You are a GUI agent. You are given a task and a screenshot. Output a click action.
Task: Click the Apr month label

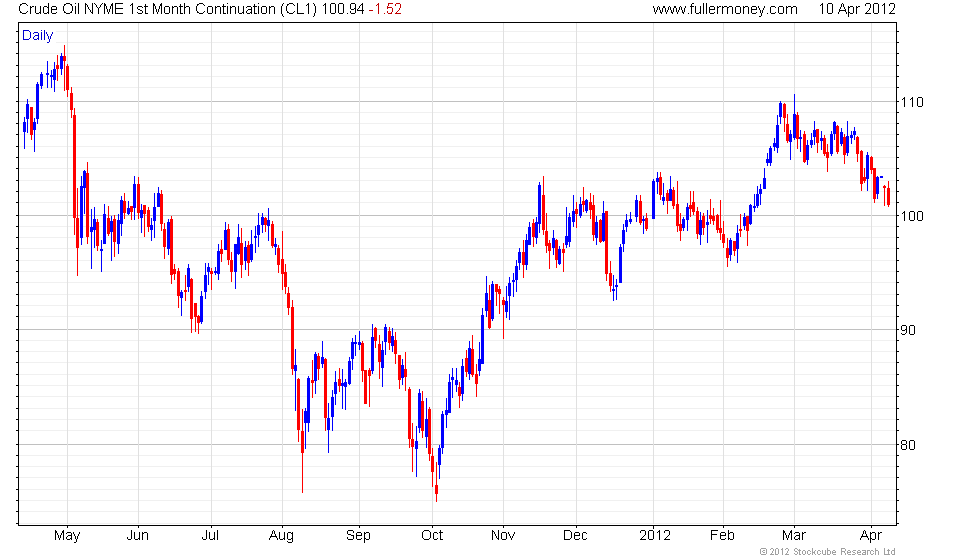click(871, 536)
